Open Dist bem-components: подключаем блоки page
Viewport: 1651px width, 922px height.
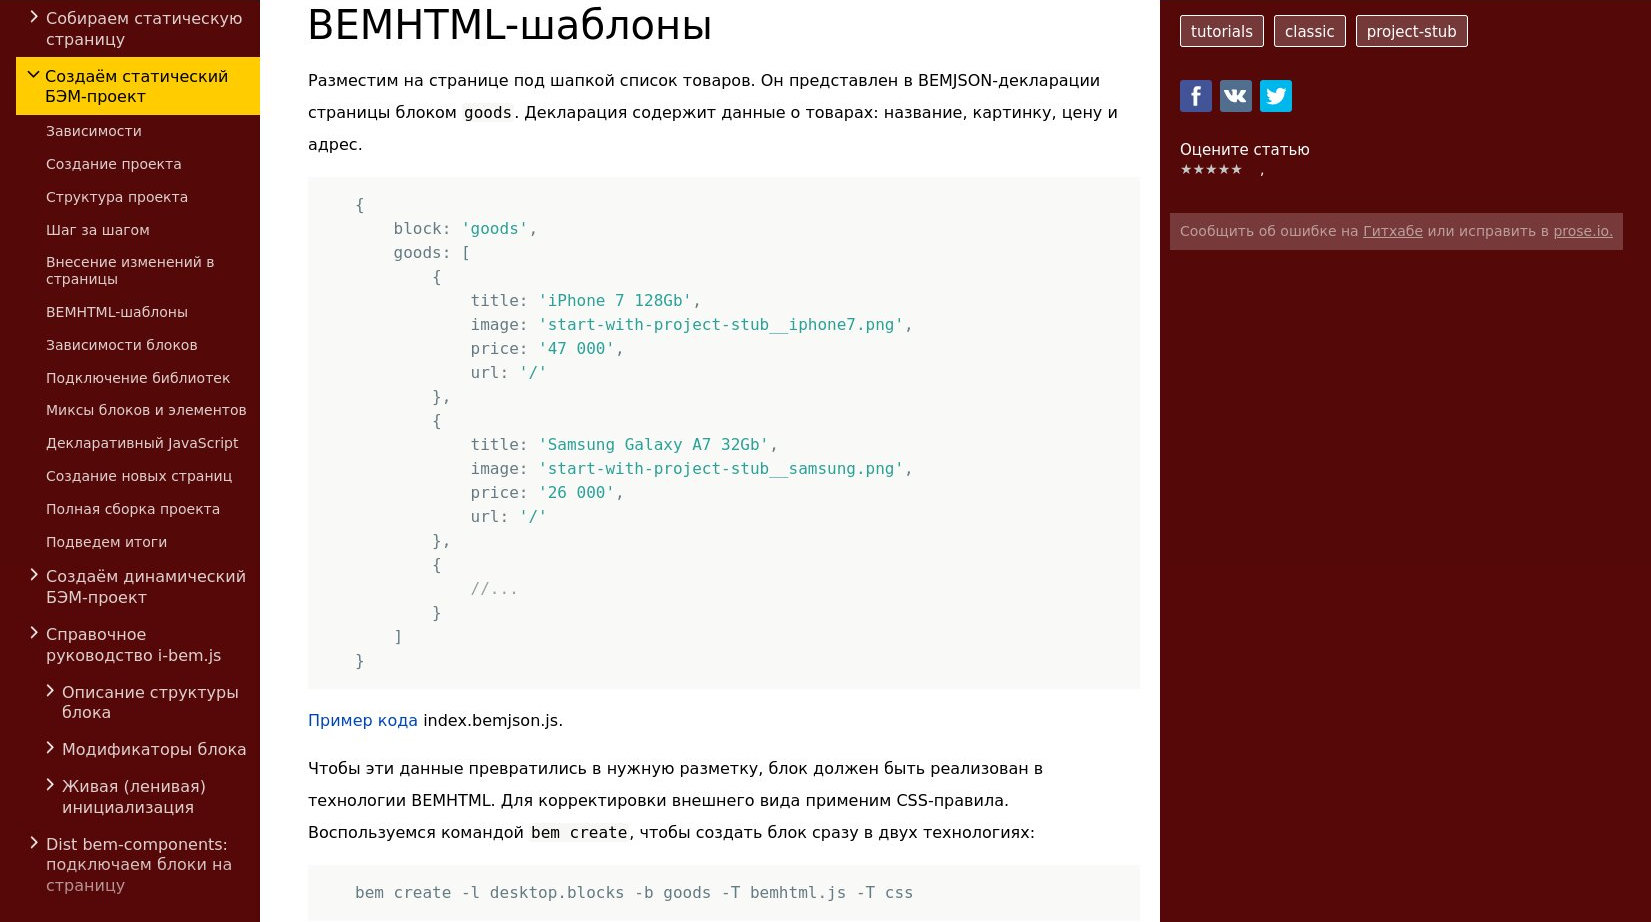[139, 864]
